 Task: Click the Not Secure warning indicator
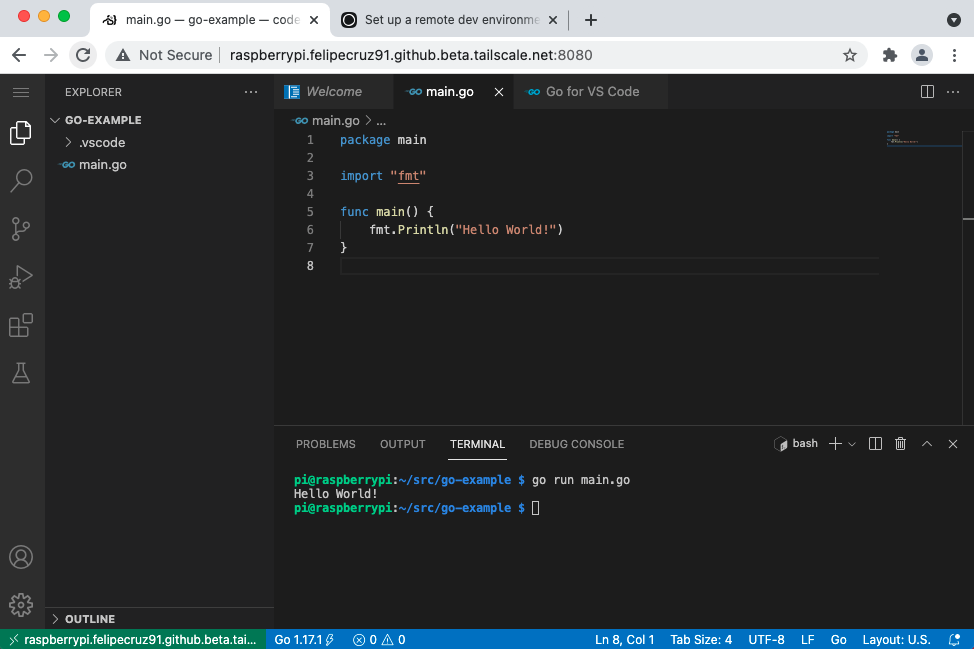click(x=165, y=55)
